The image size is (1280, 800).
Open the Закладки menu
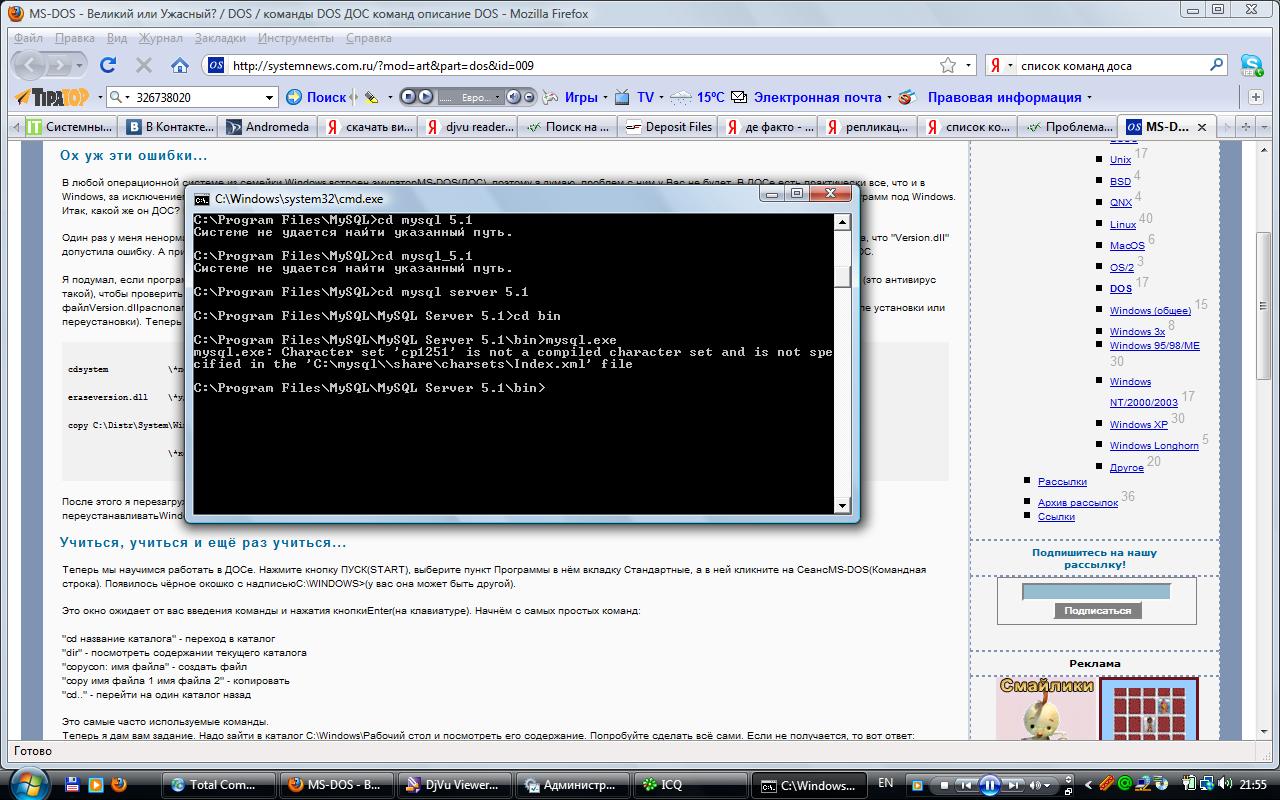tap(220, 38)
